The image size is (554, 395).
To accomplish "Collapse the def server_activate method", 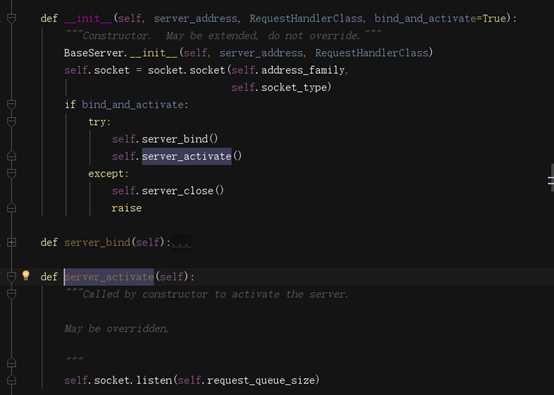I will (11, 276).
